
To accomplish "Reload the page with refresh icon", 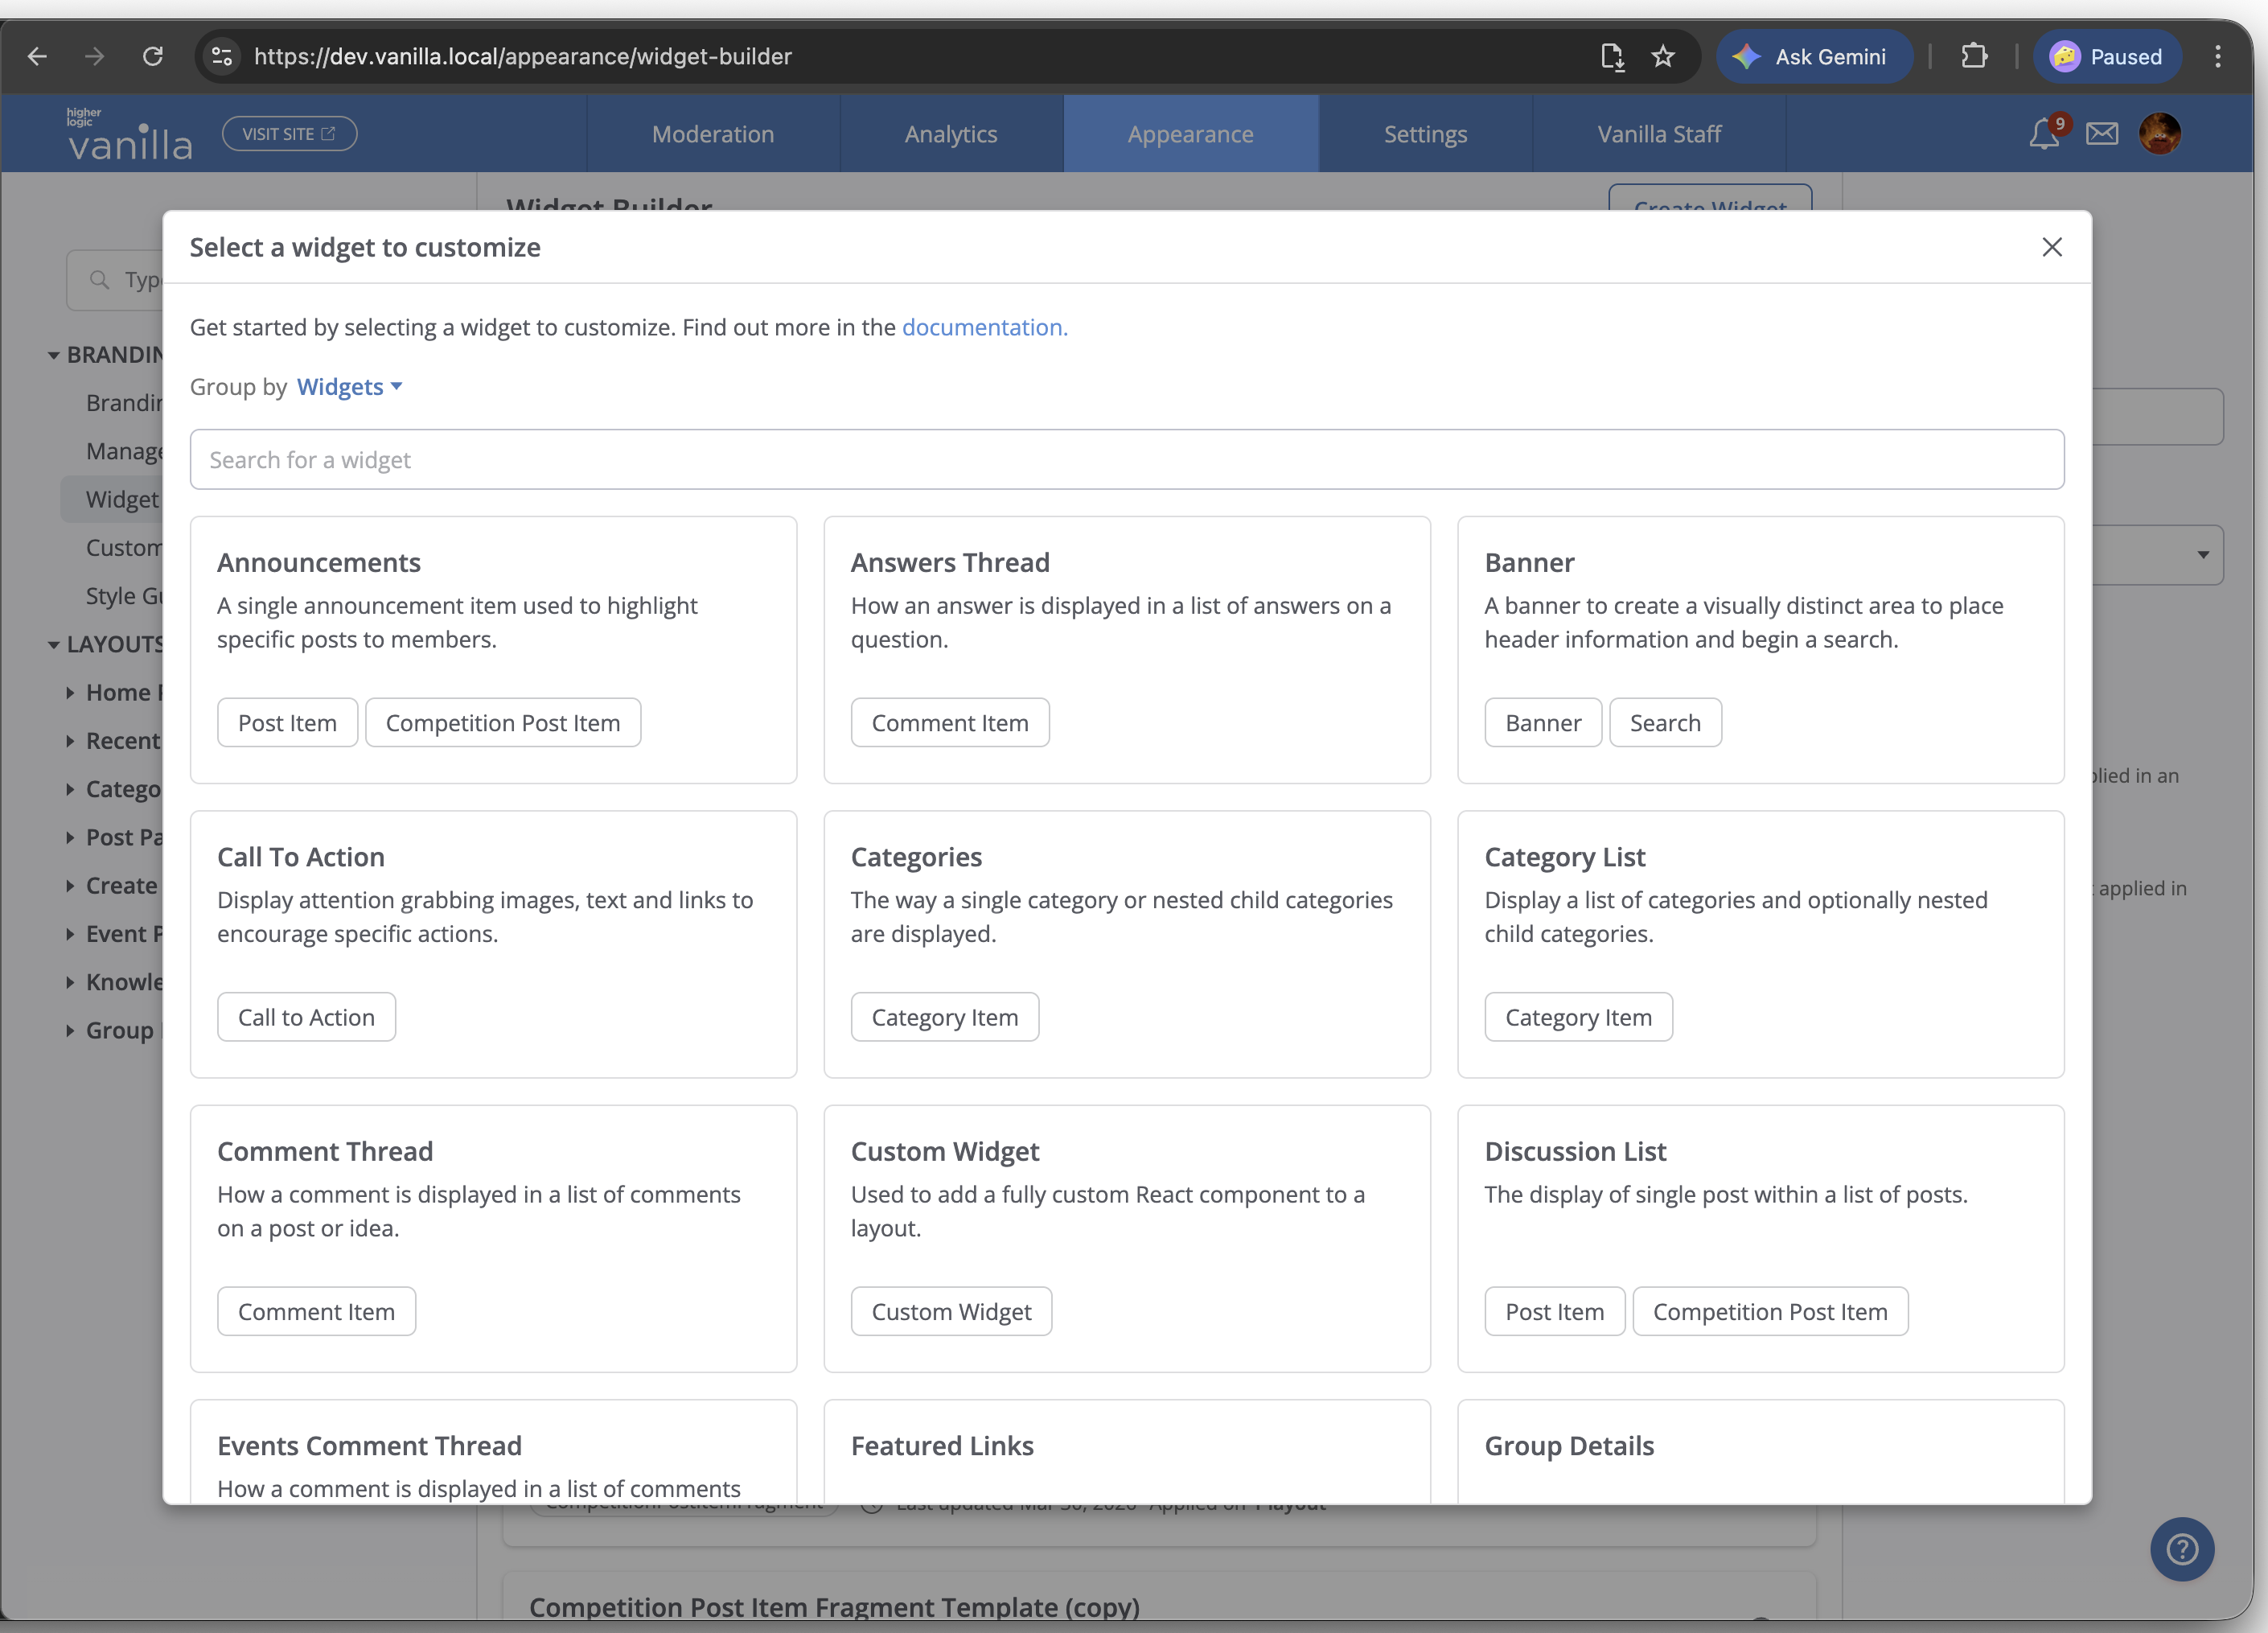I will (153, 56).
